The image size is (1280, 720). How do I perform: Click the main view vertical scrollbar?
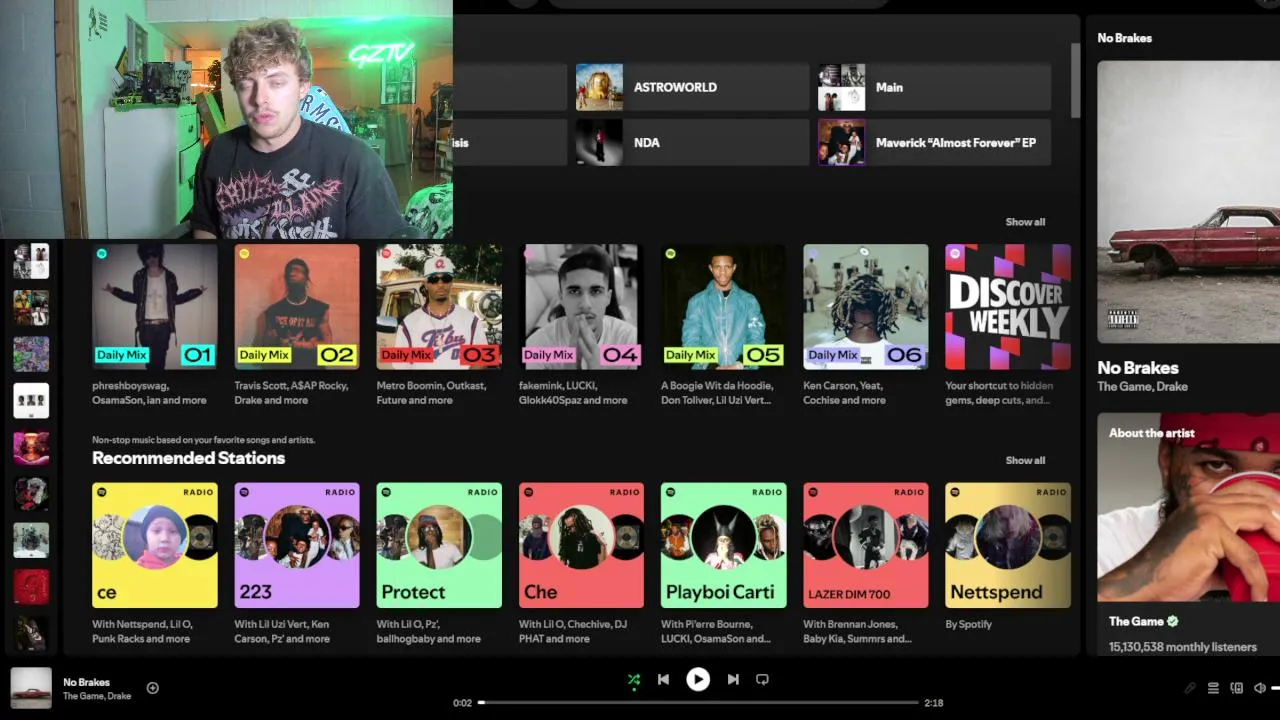coord(1076,80)
